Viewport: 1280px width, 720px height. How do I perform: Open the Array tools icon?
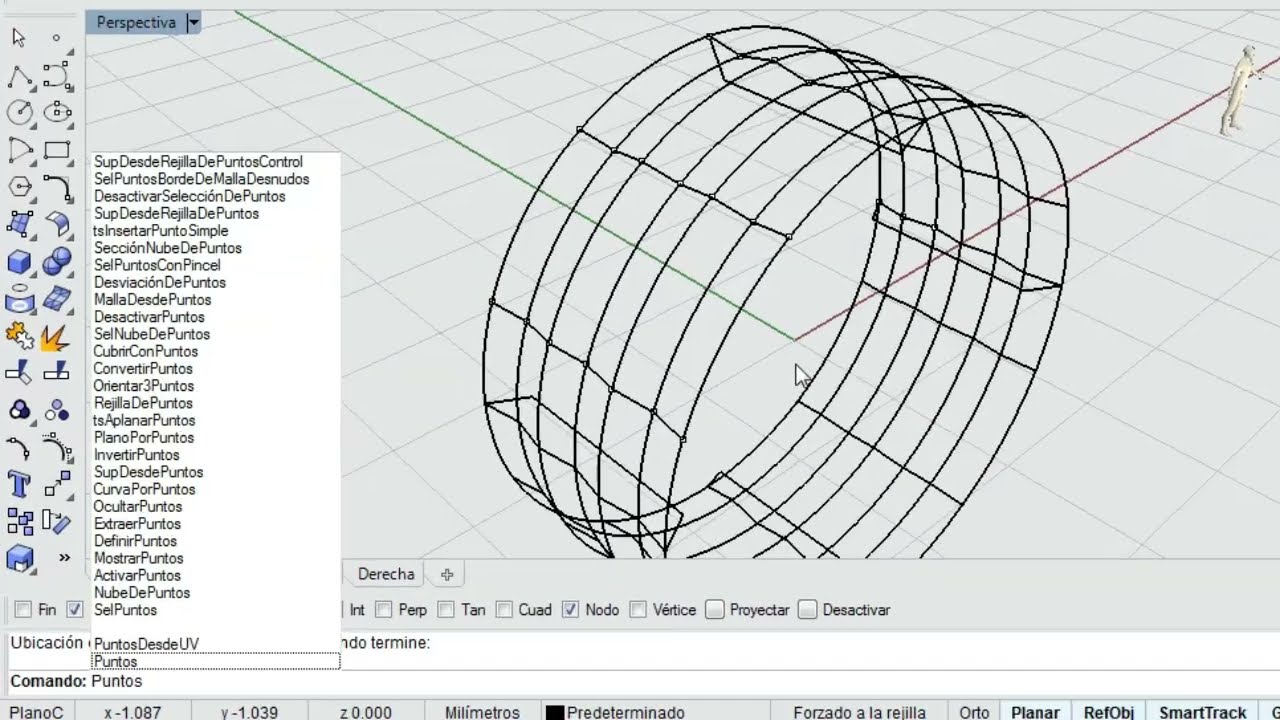[19, 521]
